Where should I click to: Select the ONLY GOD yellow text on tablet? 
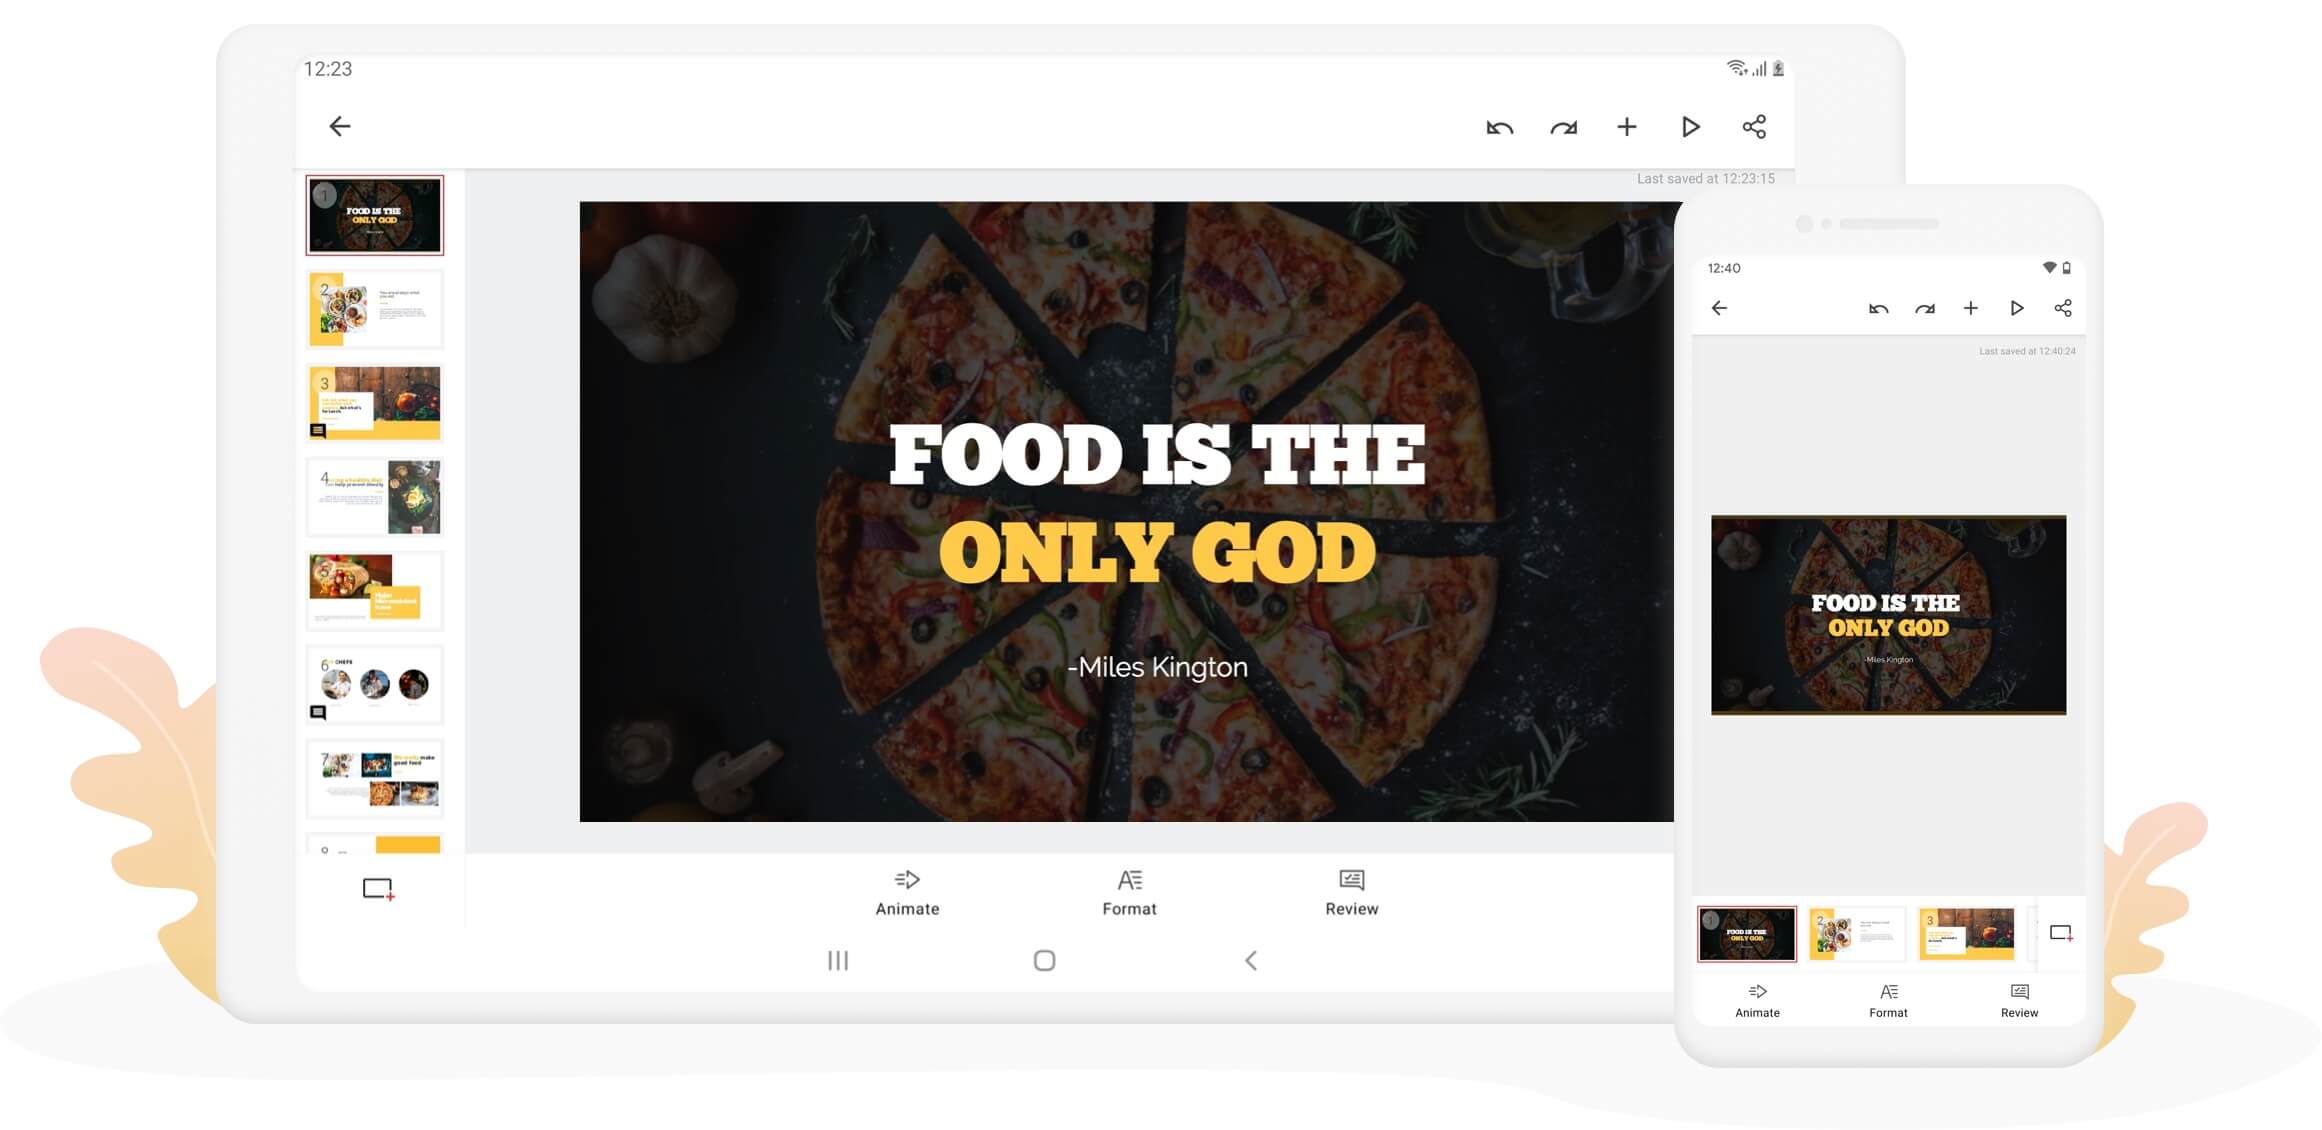[x=1157, y=553]
